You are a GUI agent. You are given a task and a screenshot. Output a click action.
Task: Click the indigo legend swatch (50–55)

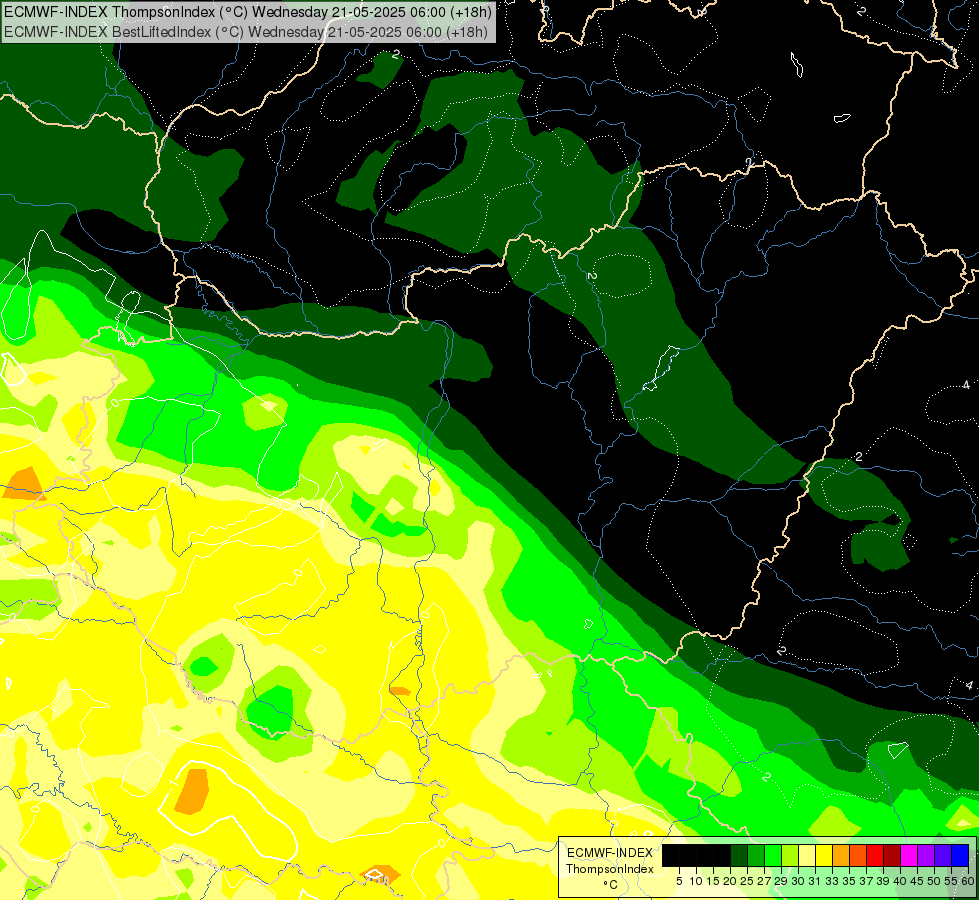pyautogui.click(x=943, y=855)
